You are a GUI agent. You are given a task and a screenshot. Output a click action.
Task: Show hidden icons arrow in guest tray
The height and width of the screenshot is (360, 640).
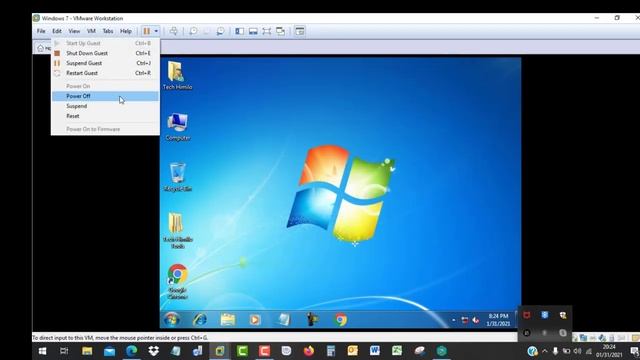tap(454, 320)
